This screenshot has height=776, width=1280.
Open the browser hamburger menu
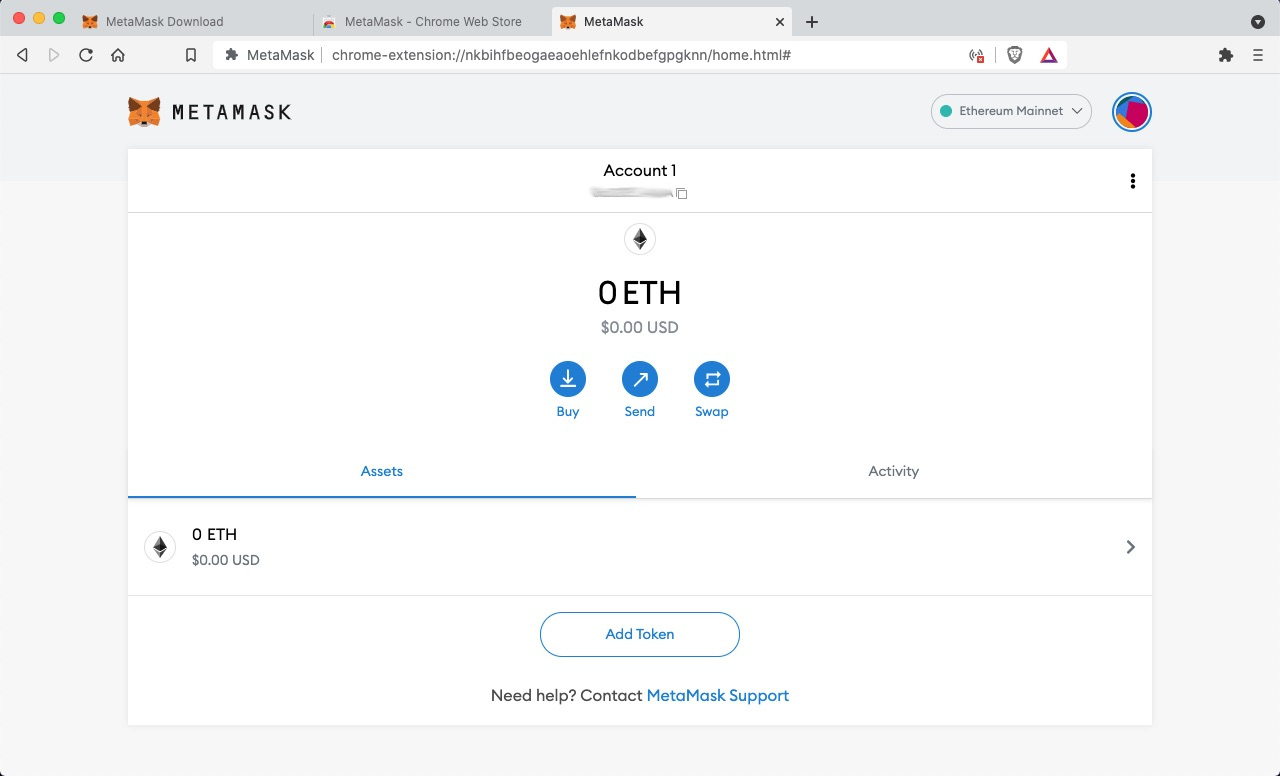coord(1258,55)
